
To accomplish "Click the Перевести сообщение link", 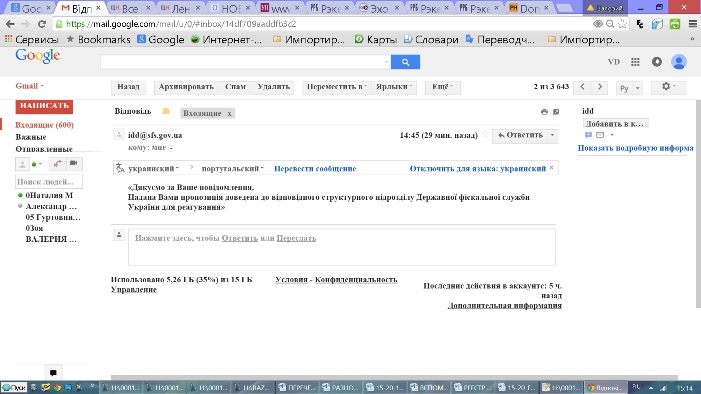I will (x=315, y=169).
